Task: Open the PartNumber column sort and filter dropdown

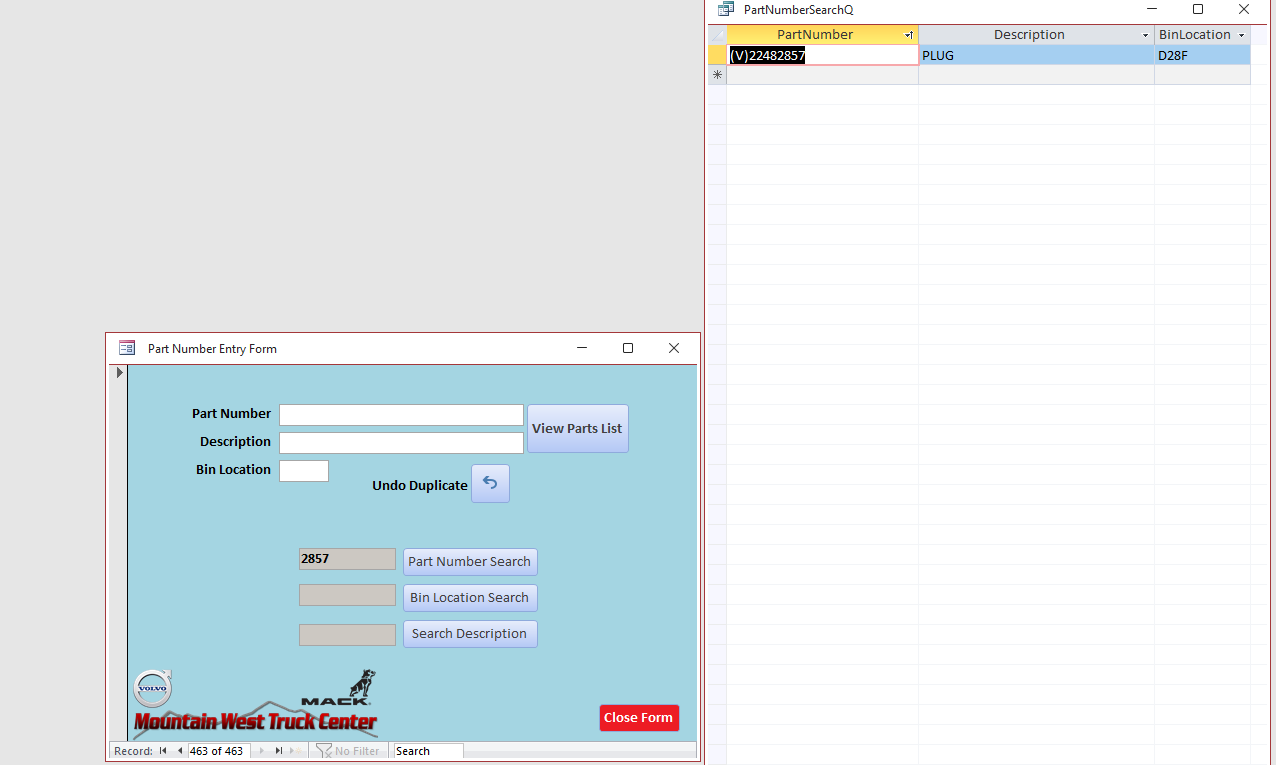Action: [x=909, y=34]
